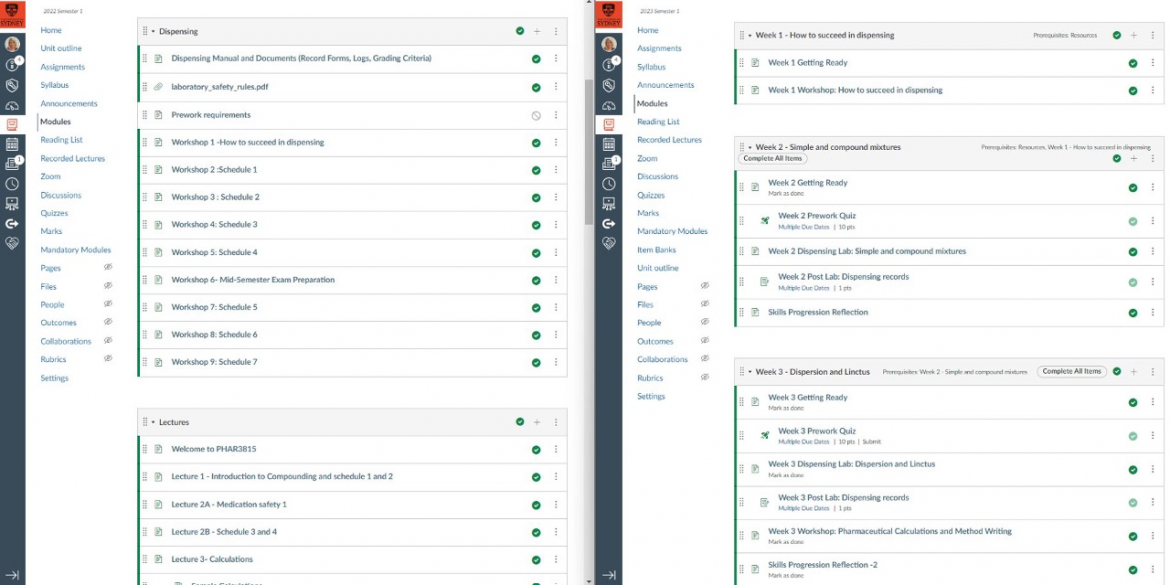
Task: Open kebab menu for Week 1 Getting Ready
Action: coord(1152,63)
